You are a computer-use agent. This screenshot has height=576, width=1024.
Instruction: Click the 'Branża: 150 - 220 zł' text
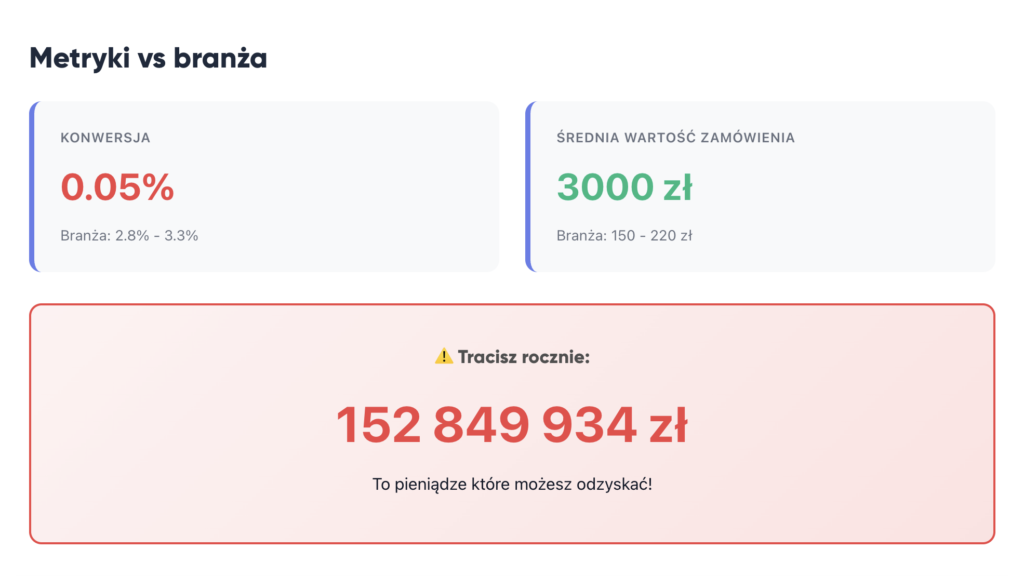pyautogui.click(x=624, y=236)
